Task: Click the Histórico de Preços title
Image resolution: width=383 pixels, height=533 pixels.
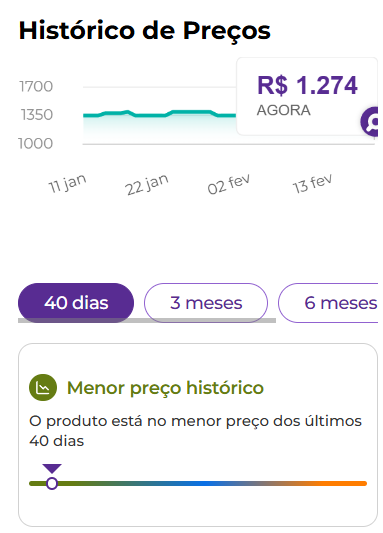Action: [x=145, y=31]
